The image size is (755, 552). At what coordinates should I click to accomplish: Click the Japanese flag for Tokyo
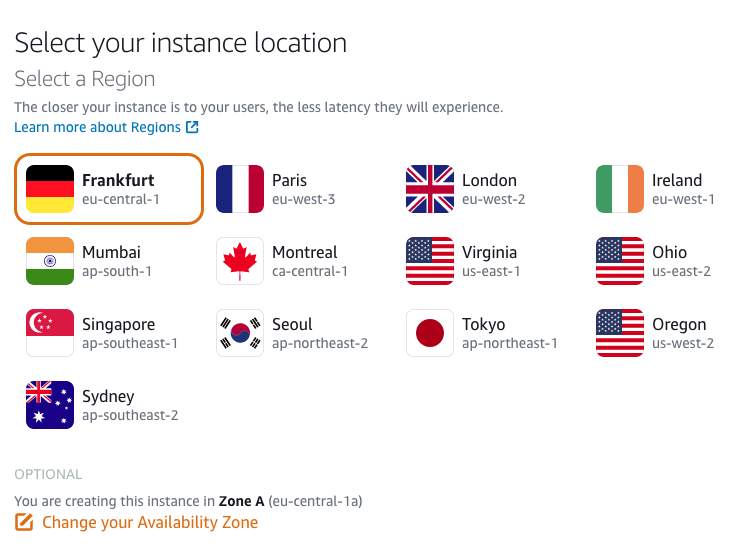tap(430, 333)
